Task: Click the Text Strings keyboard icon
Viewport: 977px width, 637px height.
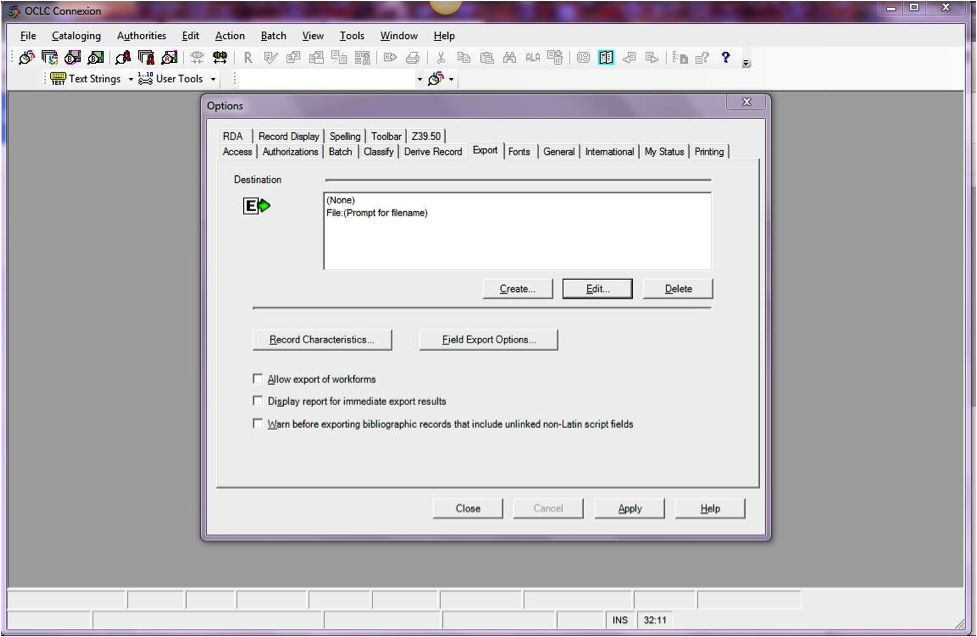Action: [58, 79]
